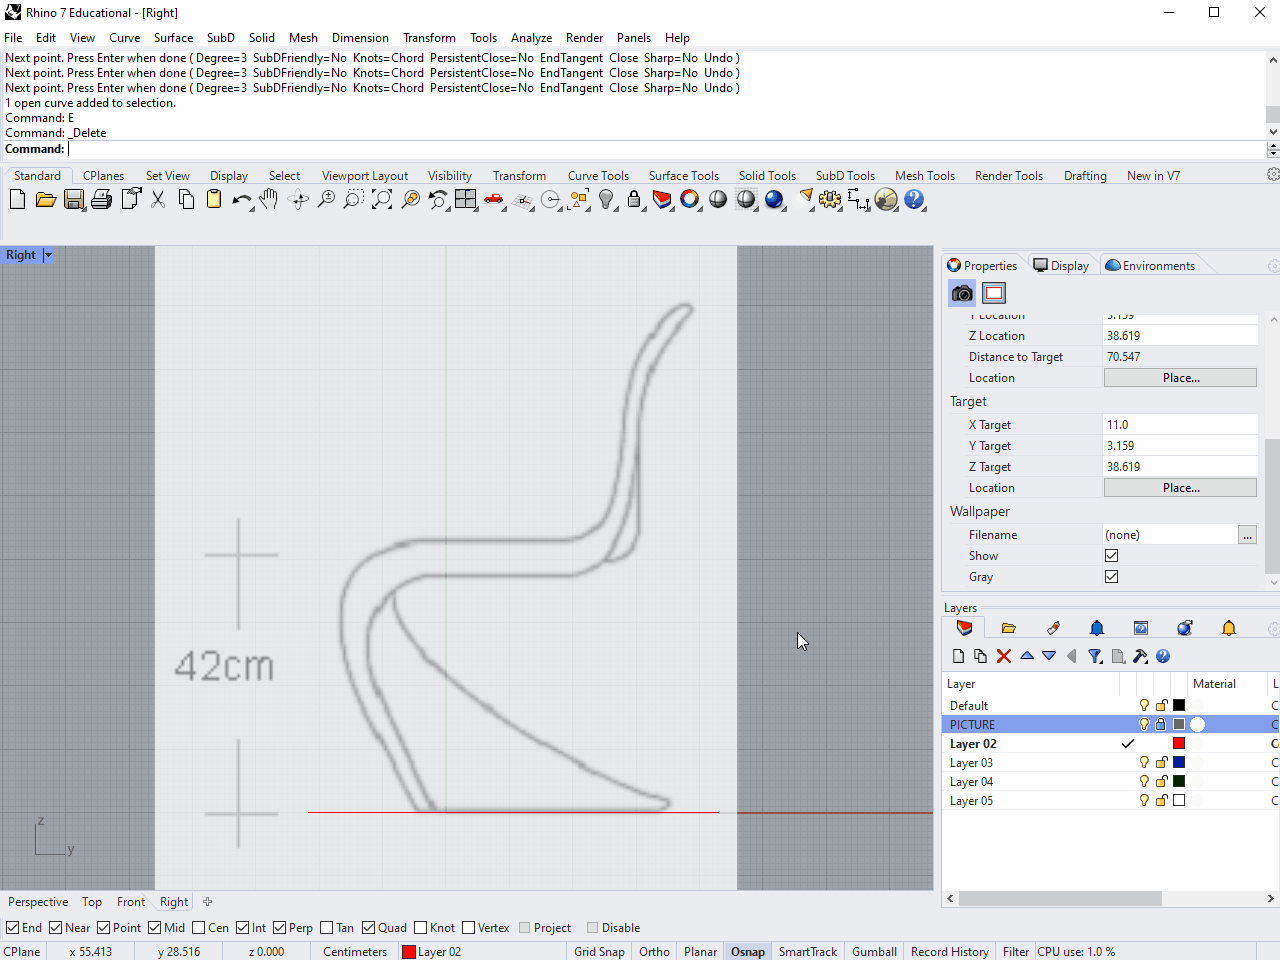1280x960 pixels.
Task: Click the Zoom Window icon
Action: pos(354,199)
